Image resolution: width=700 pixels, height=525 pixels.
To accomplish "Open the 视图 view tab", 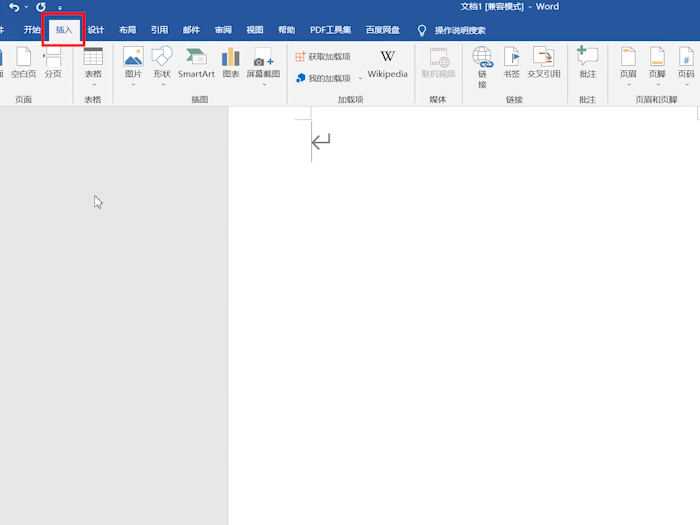I will 255,30.
